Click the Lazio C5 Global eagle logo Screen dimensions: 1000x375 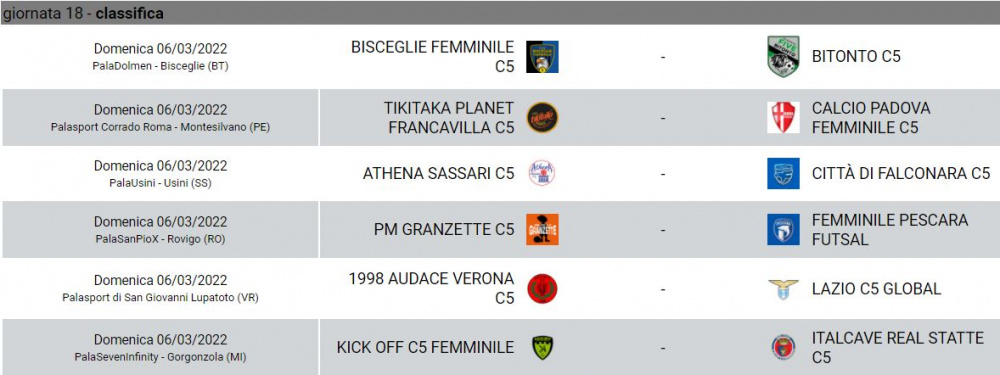(x=783, y=289)
